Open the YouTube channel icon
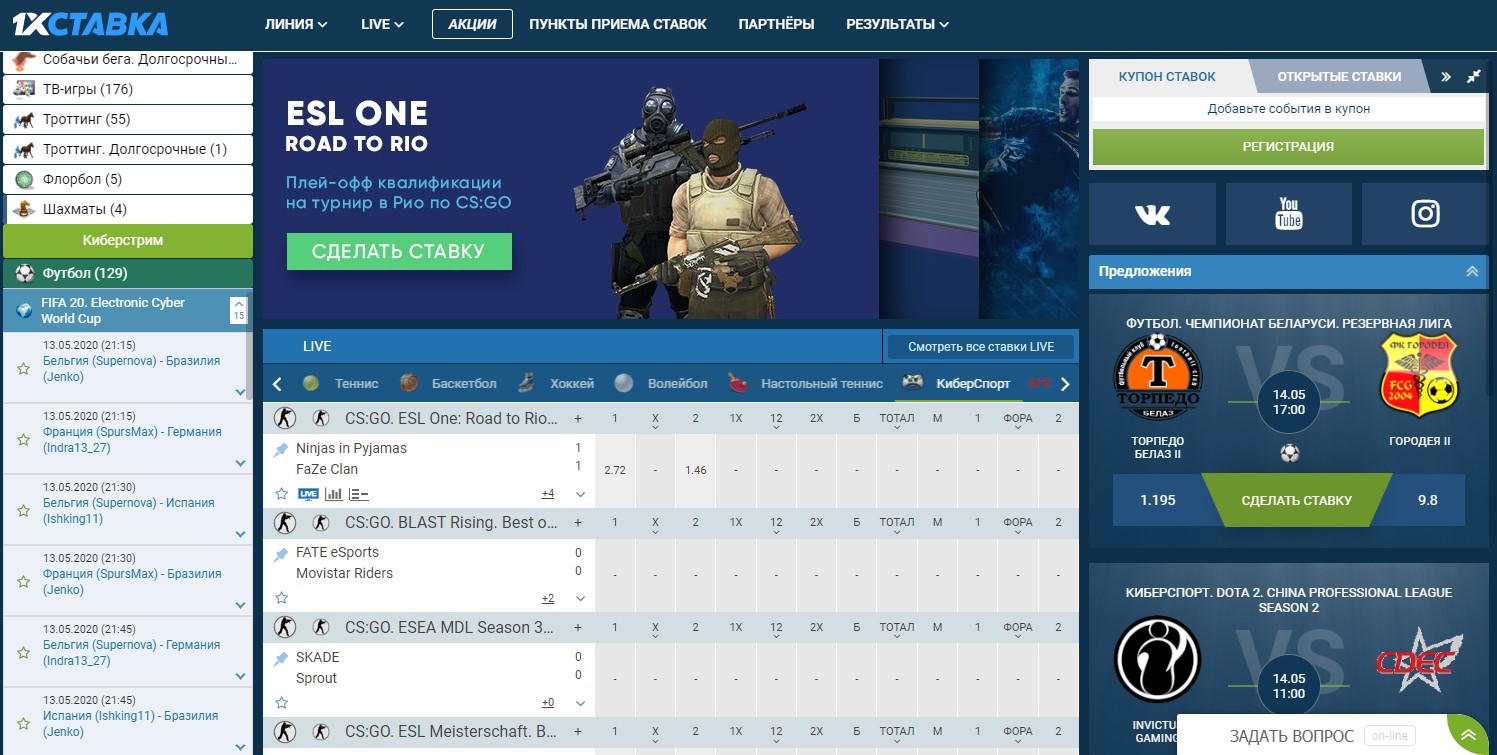 1288,214
